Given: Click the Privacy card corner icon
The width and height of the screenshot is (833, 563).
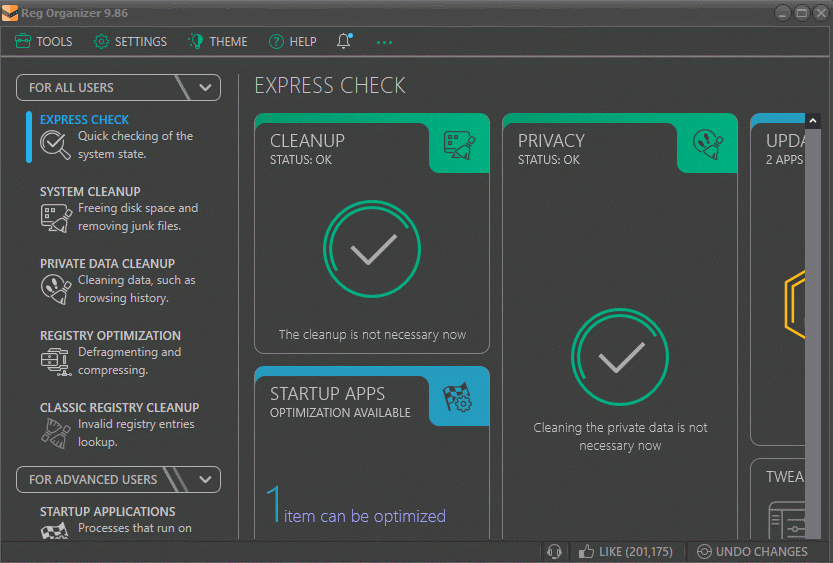Looking at the screenshot, I should pyautogui.click(x=708, y=144).
